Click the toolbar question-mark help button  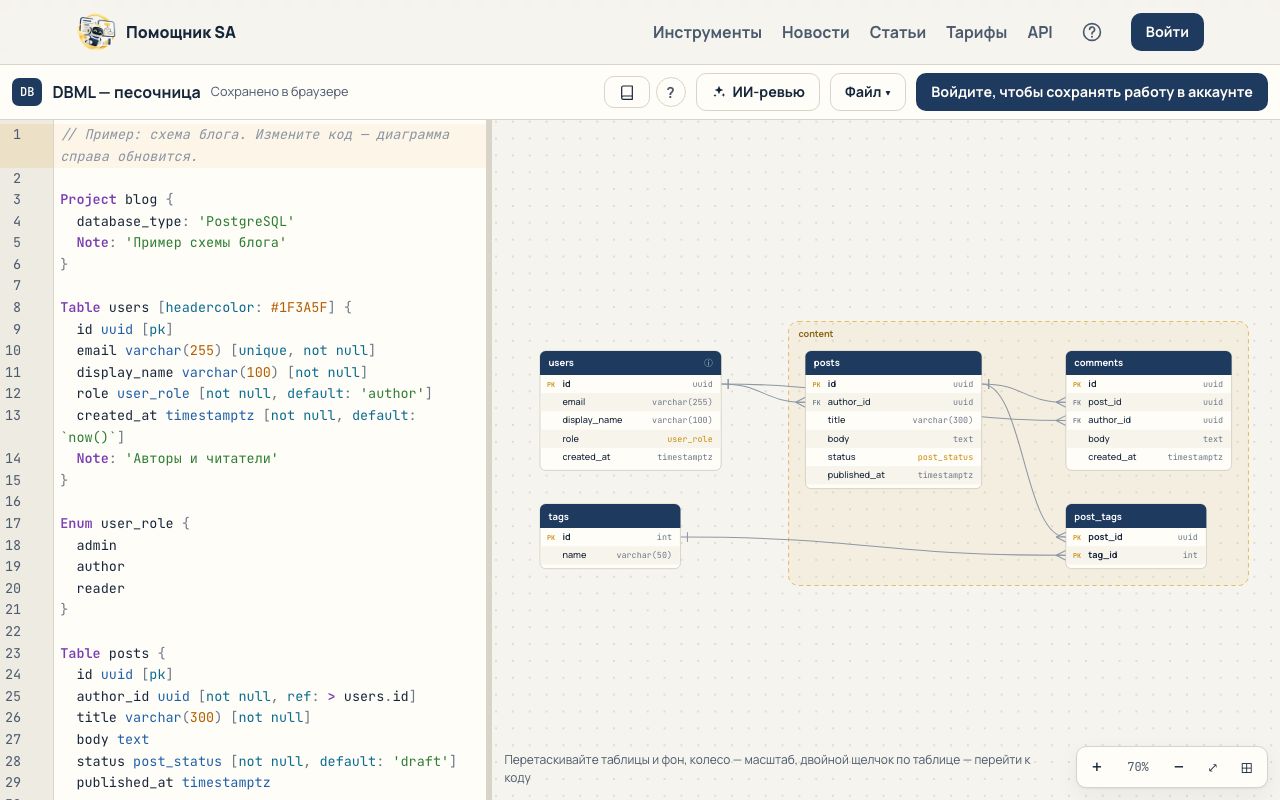(670, 92)
